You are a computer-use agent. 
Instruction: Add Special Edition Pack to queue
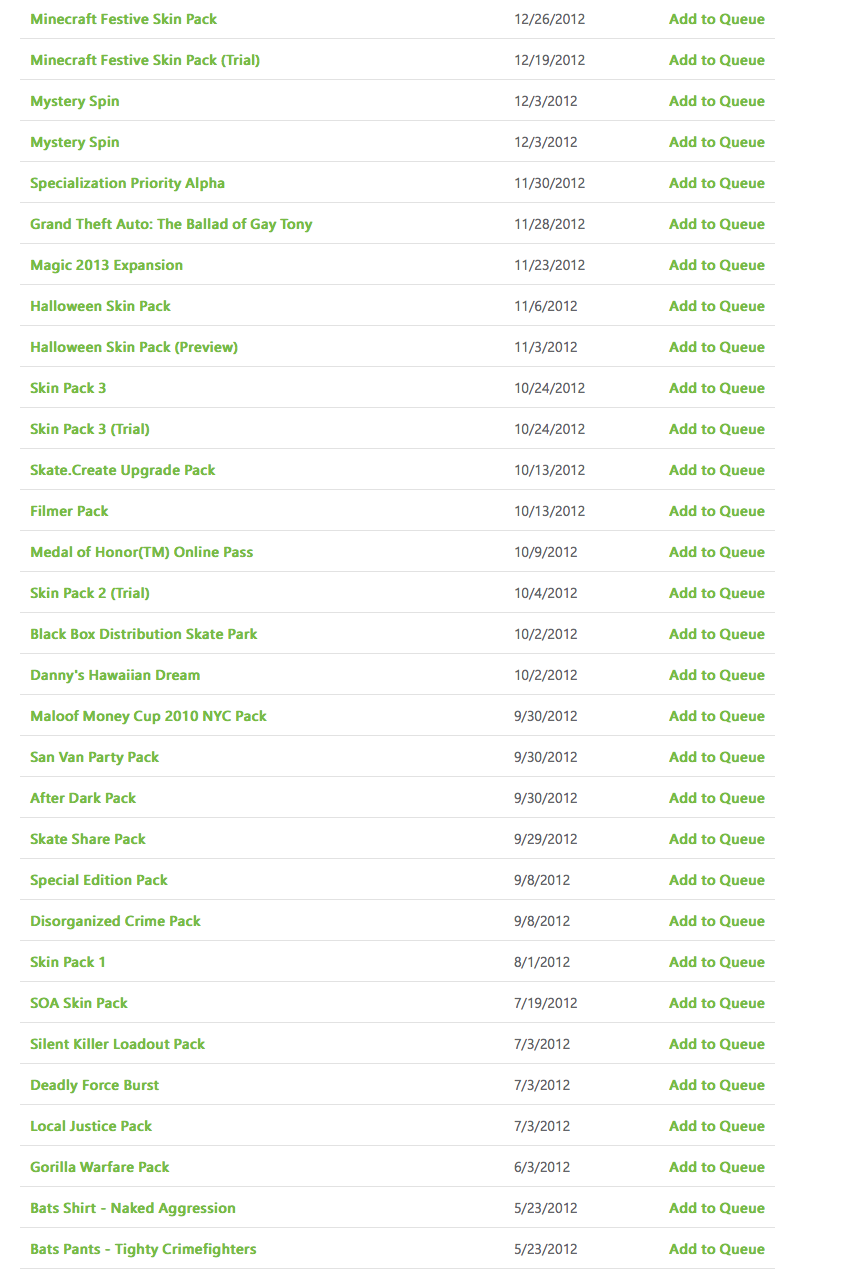pyautogui.click(x=717, y=880)
